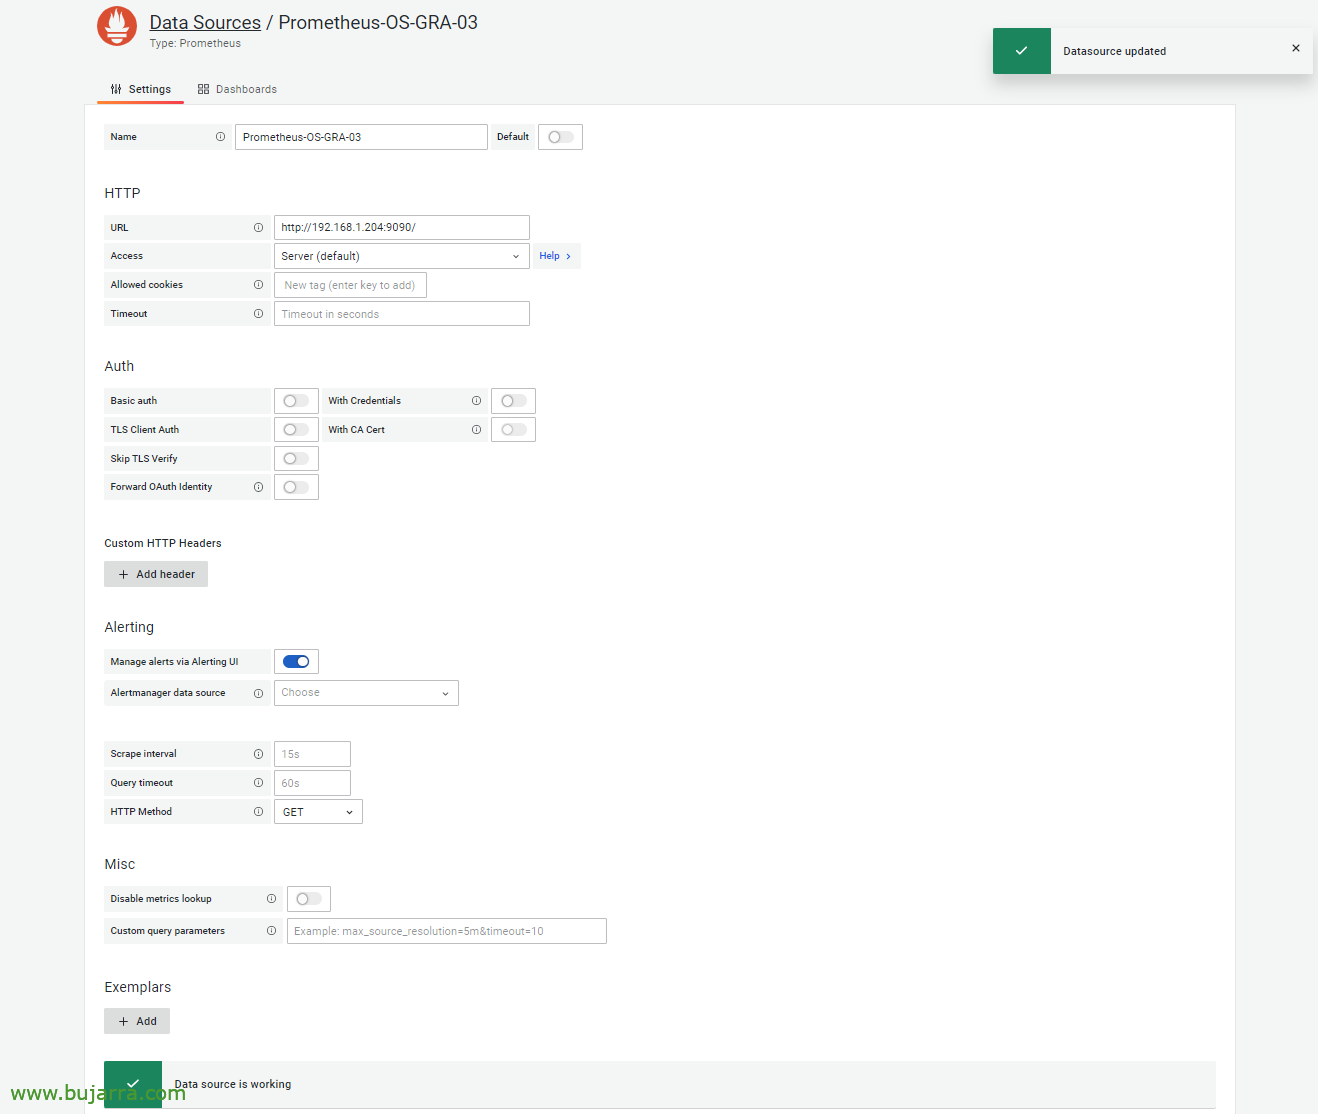The width and height of the screenshot is (1318, 1114).
Task: Enable TLS Client Auth switch
Action: coord(296,430)
